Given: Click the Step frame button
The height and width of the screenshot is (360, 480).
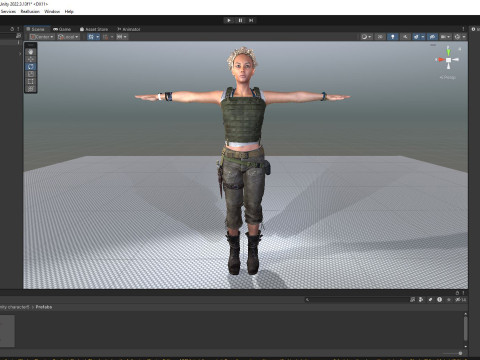Looking at the screenshot, I should 251,20.
